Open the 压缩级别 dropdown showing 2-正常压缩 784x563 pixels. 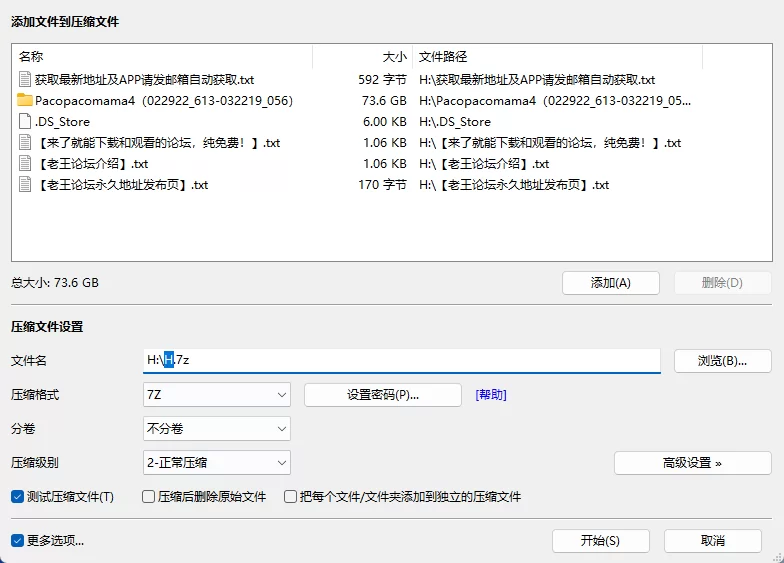tap(216, 462)
